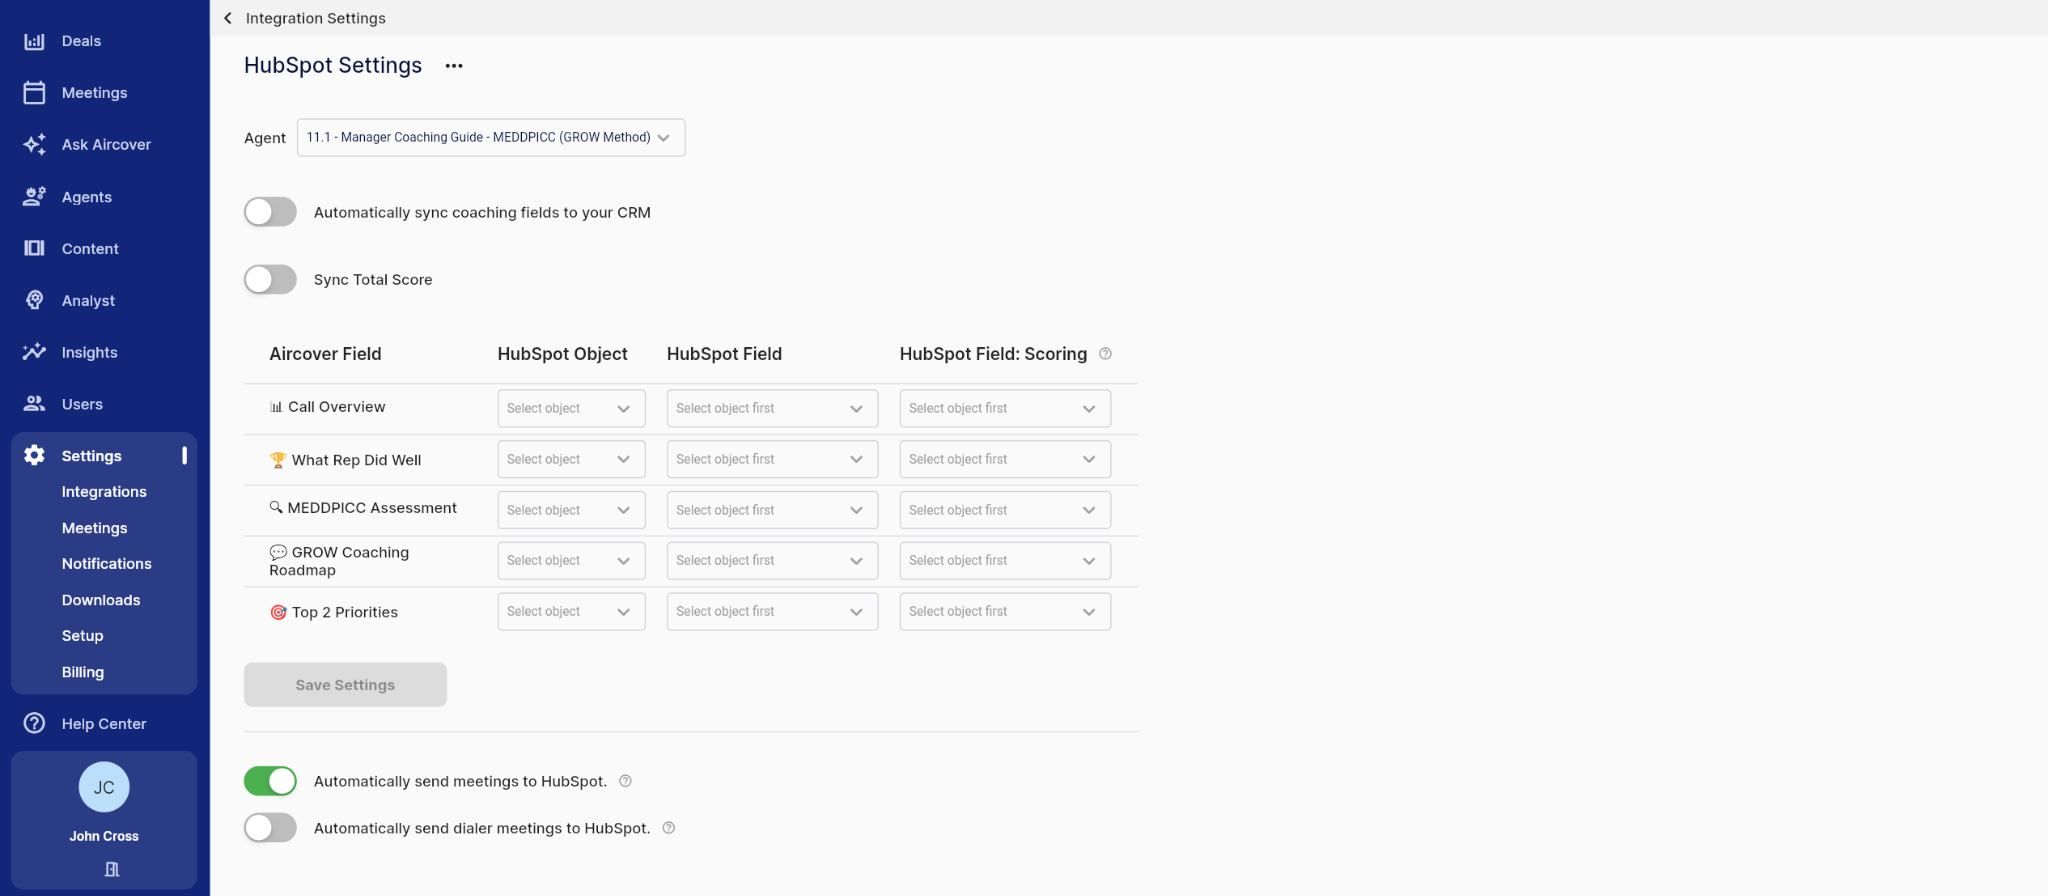Open Downloads settings page
Viewport: 2048px width, 896px height.
(x=101, y=600)
